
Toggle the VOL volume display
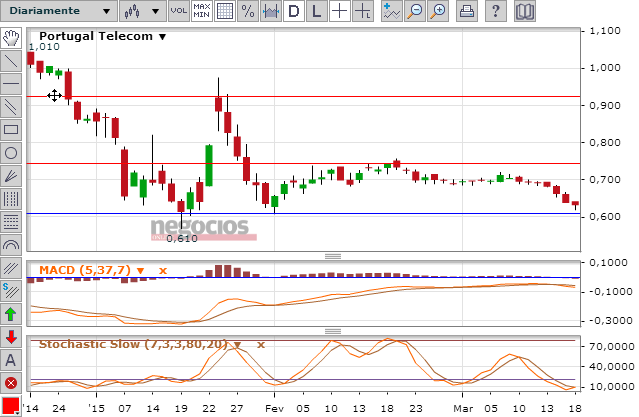point(179,11)
